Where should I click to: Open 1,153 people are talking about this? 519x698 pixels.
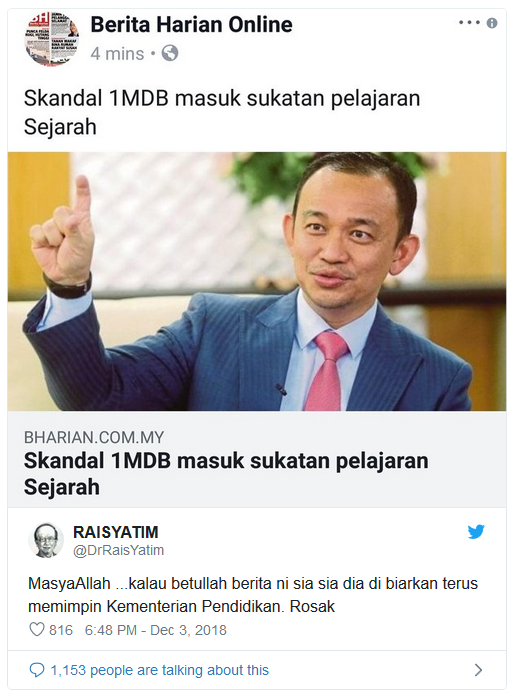coord(159,670)
